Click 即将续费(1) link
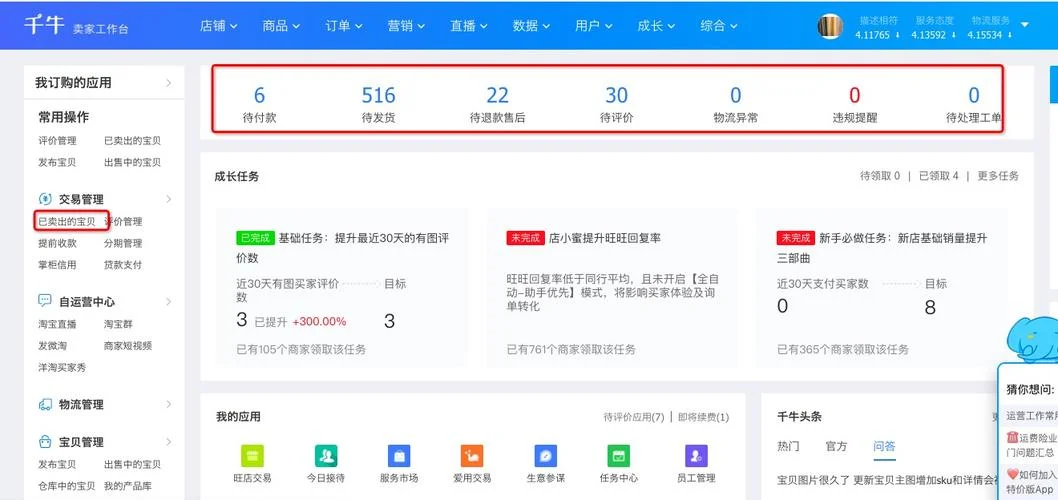 [704, 417]
